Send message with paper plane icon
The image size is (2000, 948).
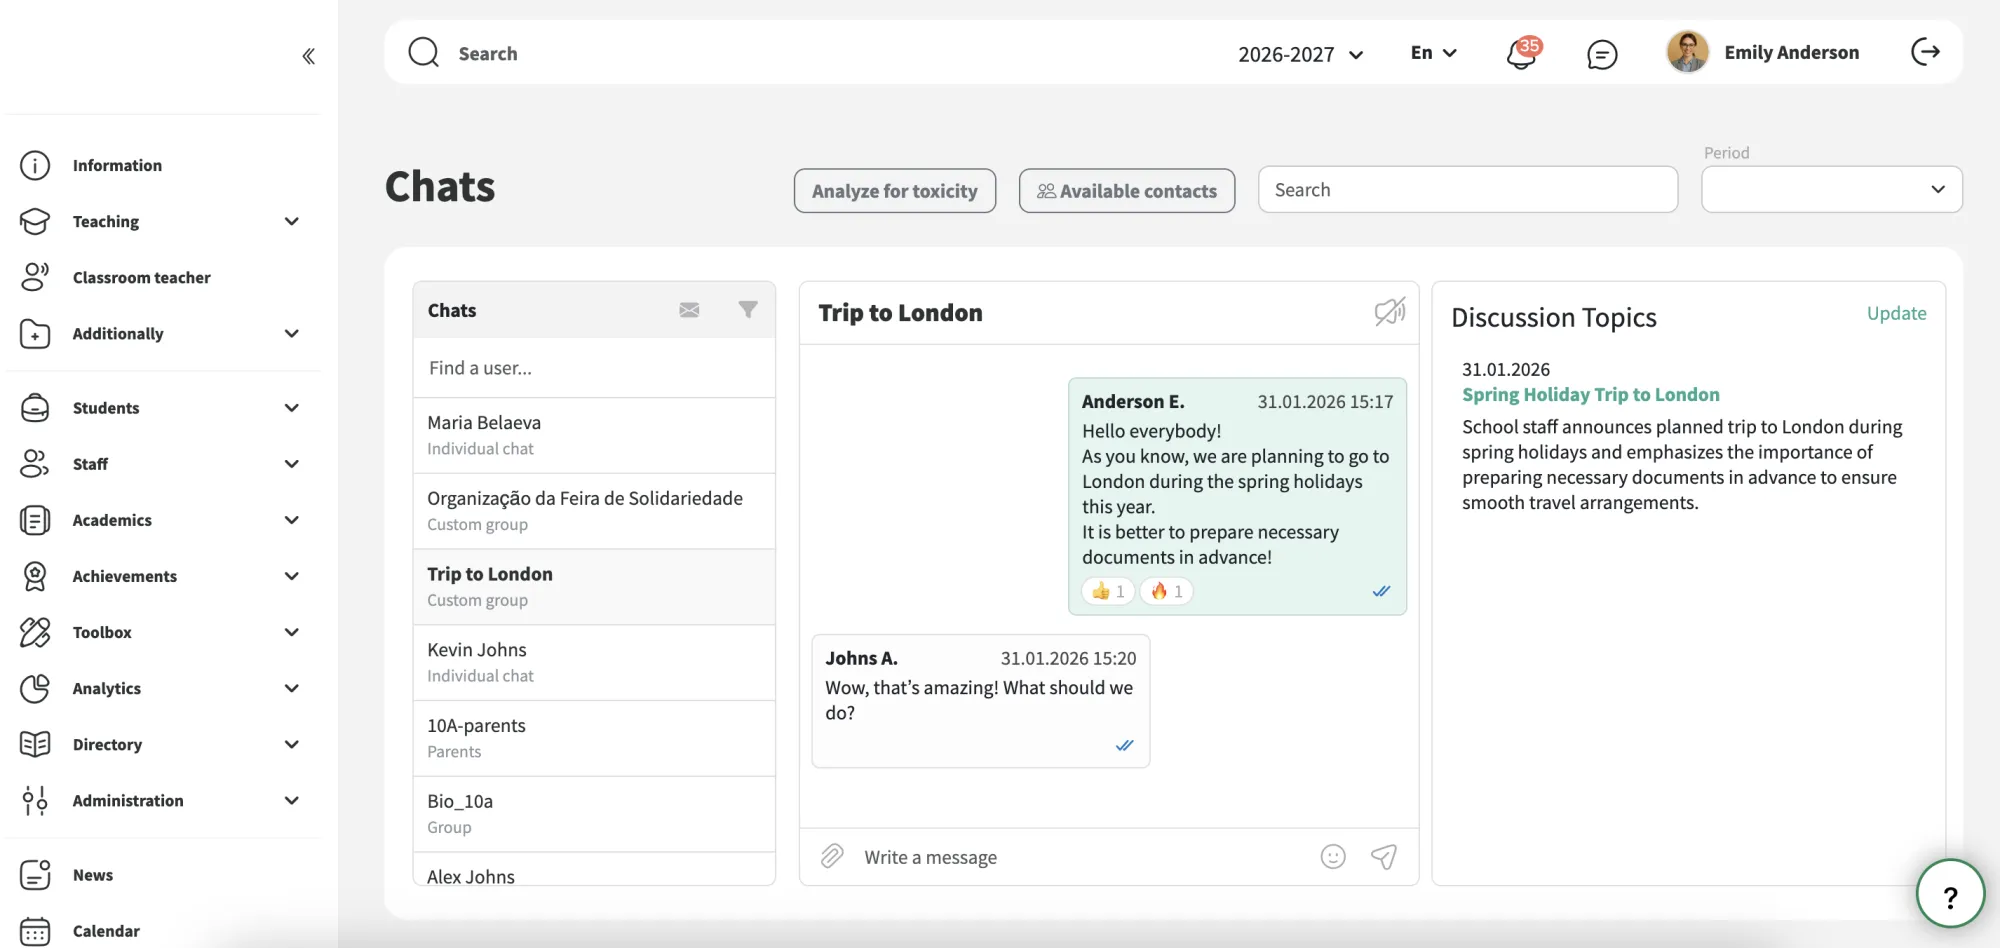click(1384, 856)
